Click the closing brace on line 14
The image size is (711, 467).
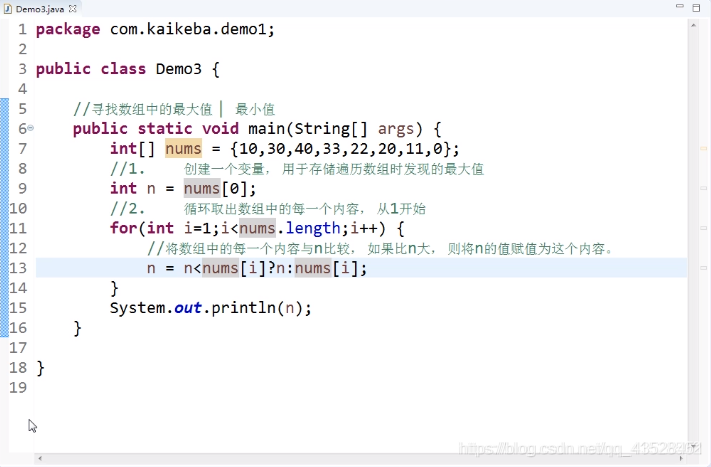pyautogui.click(x=114, y=288)
